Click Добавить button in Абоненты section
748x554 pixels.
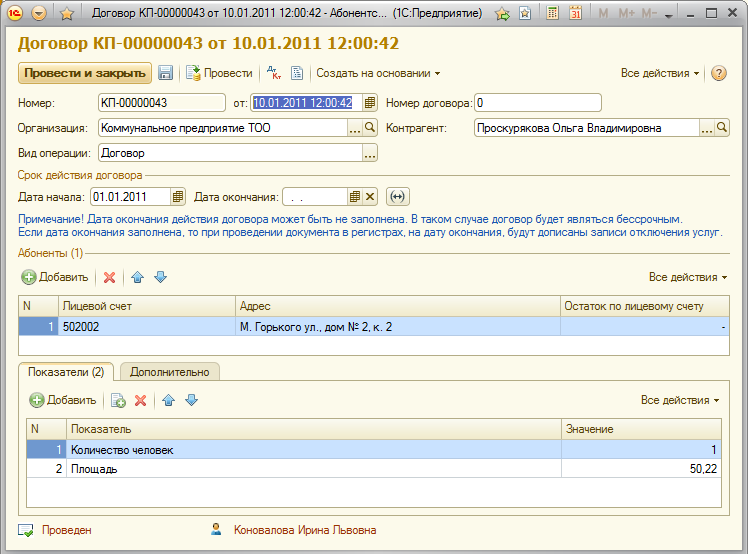pyautogui.click(x=55, y=277)
